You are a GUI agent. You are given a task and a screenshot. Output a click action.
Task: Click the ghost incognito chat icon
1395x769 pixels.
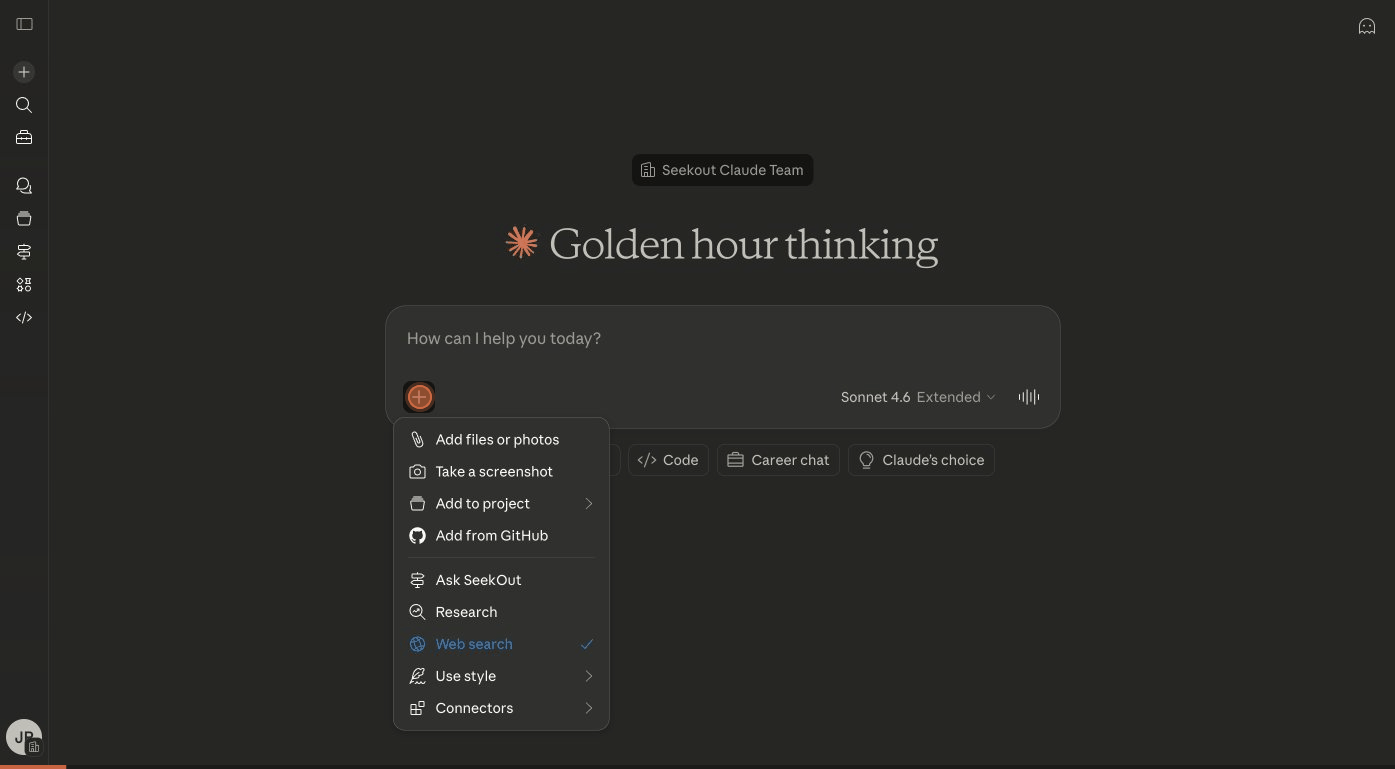(x=1366, y=27)
